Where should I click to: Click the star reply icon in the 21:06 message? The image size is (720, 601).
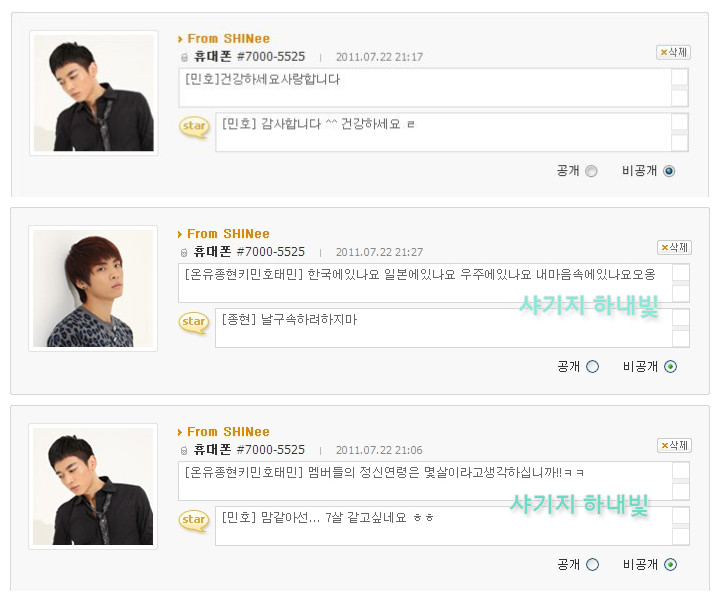pyautogui.click(x=193, y=520)
